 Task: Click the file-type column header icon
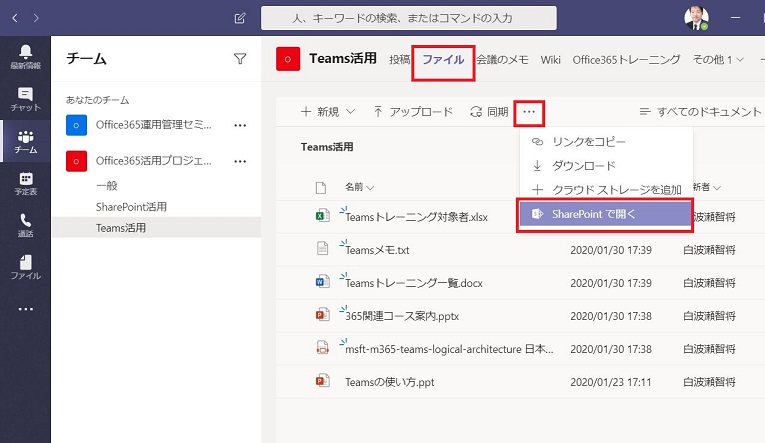[x=321, y=187]
